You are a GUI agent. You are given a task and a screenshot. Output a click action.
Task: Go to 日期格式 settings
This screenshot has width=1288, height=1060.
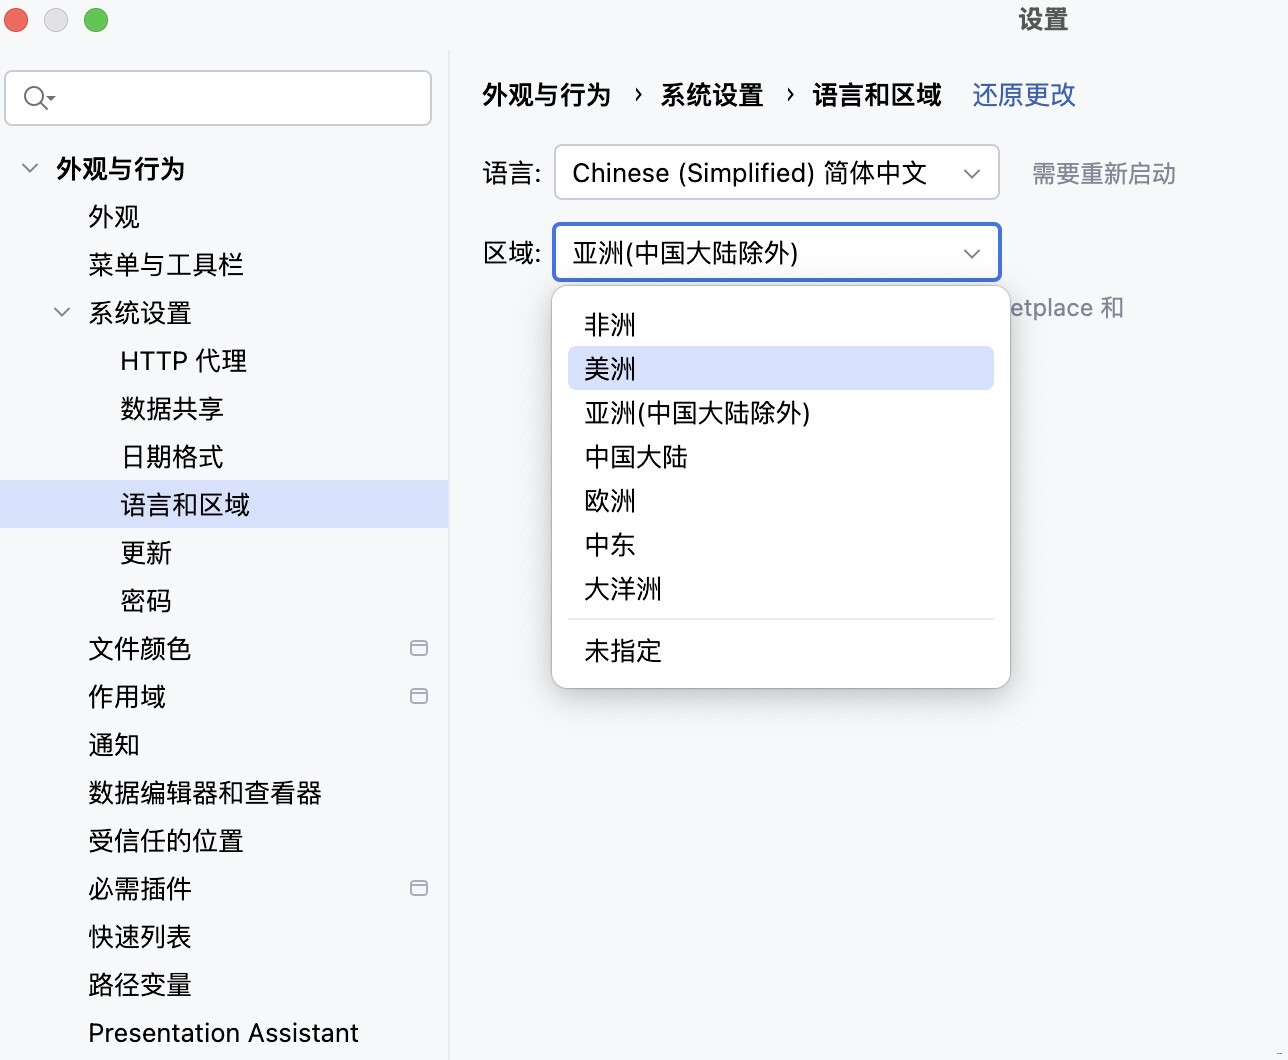click(172, 457)
